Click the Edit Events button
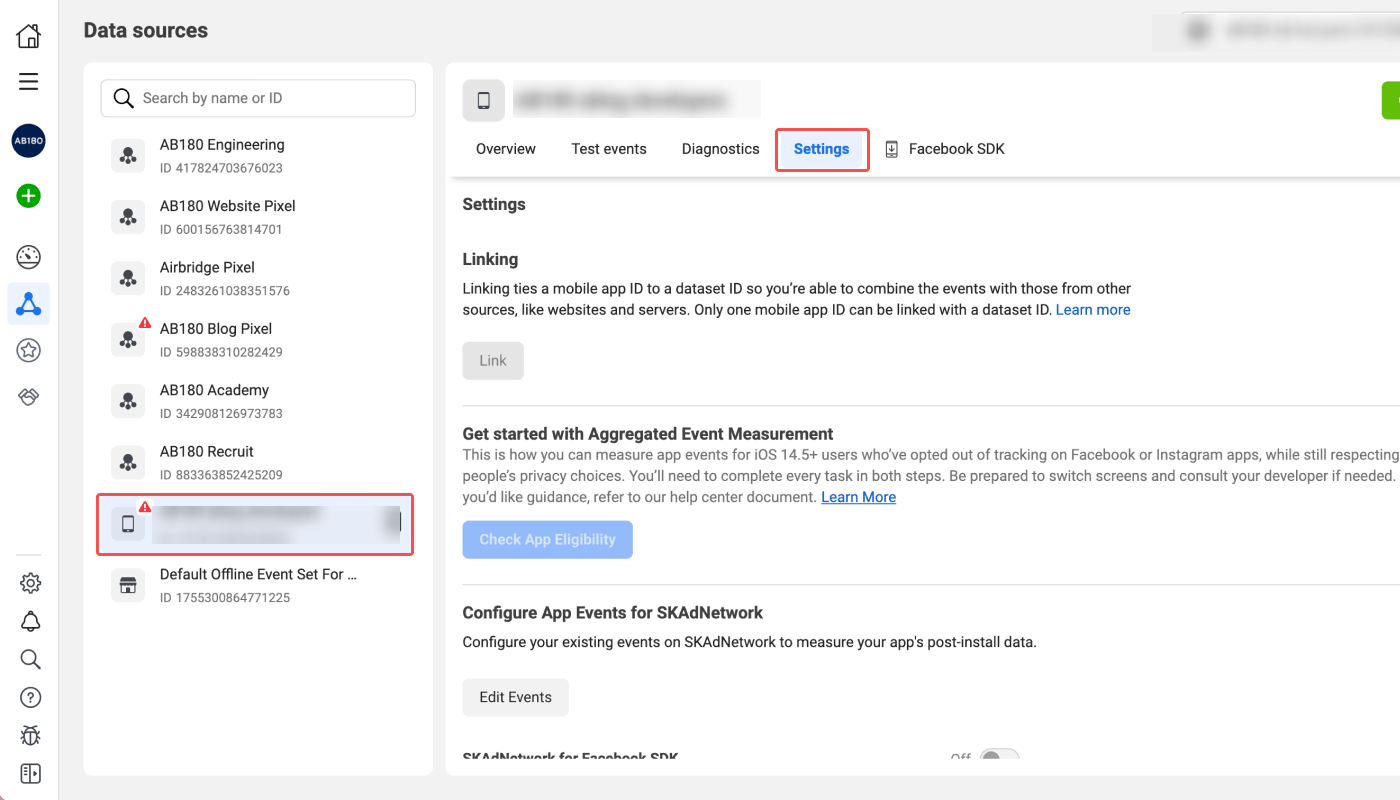The image size is (1400, 800). (x=516, y=698)
